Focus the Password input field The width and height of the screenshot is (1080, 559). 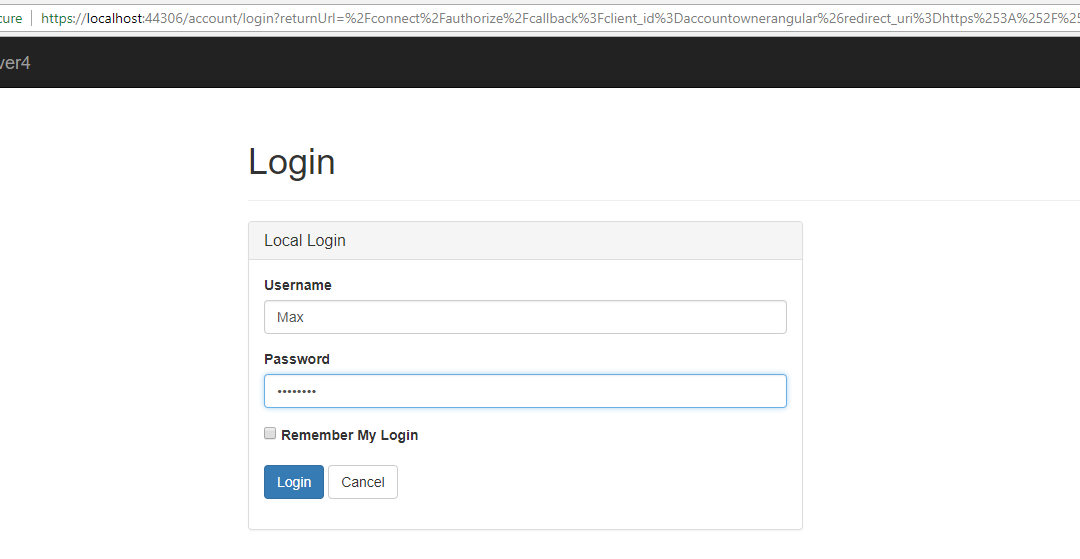coord(525,391)
